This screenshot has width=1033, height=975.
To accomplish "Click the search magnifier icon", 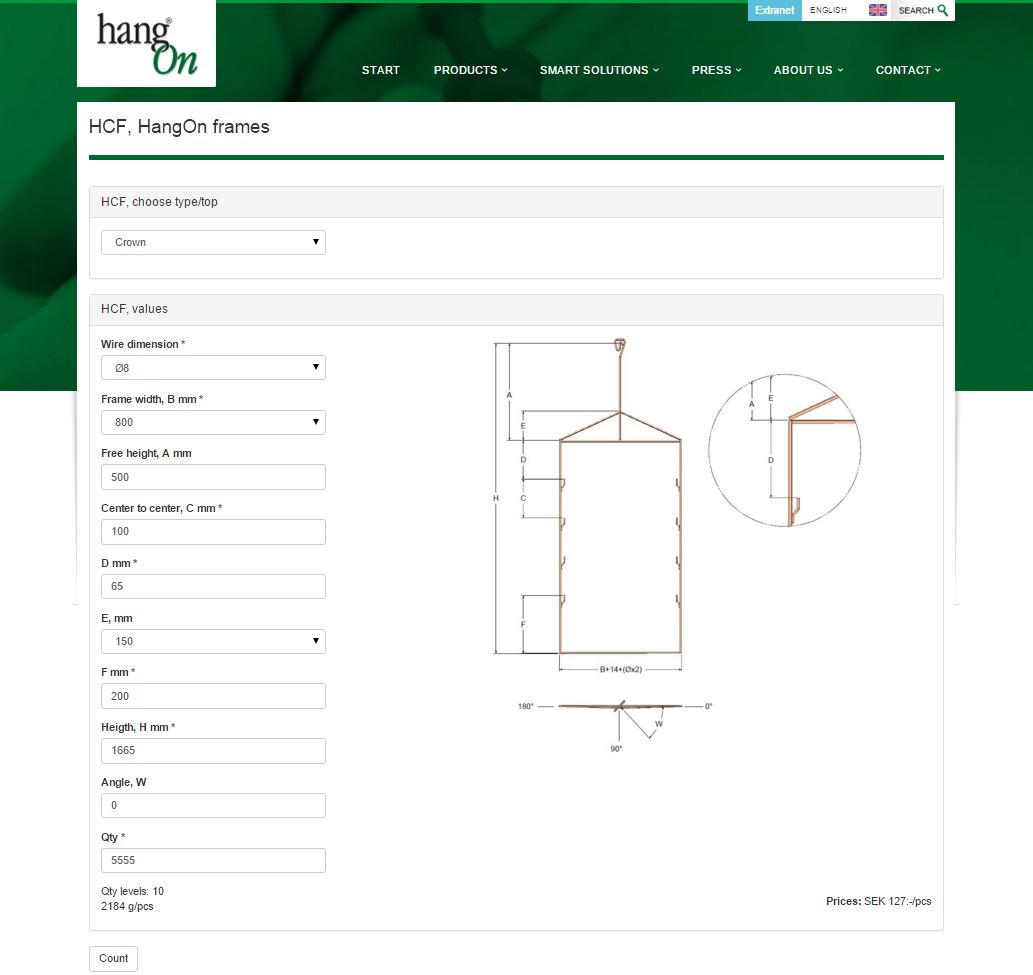I will pyautogui.click(x=943, y=10).
